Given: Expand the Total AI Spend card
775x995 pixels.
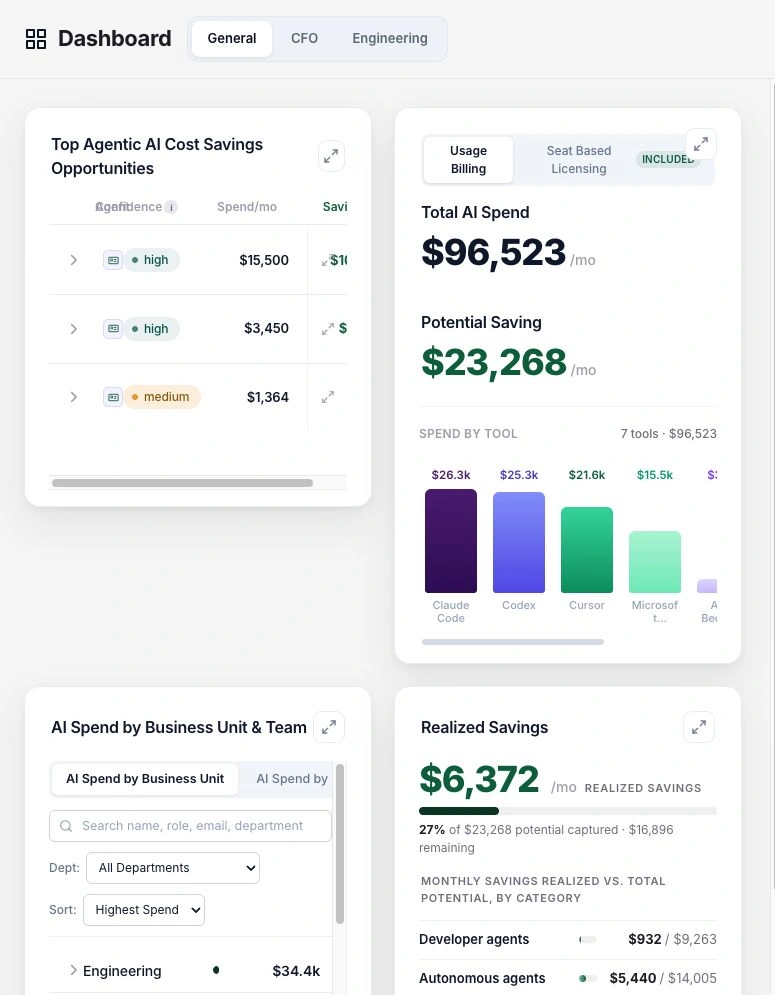Looking at the screenshot, I should (701, 145).
